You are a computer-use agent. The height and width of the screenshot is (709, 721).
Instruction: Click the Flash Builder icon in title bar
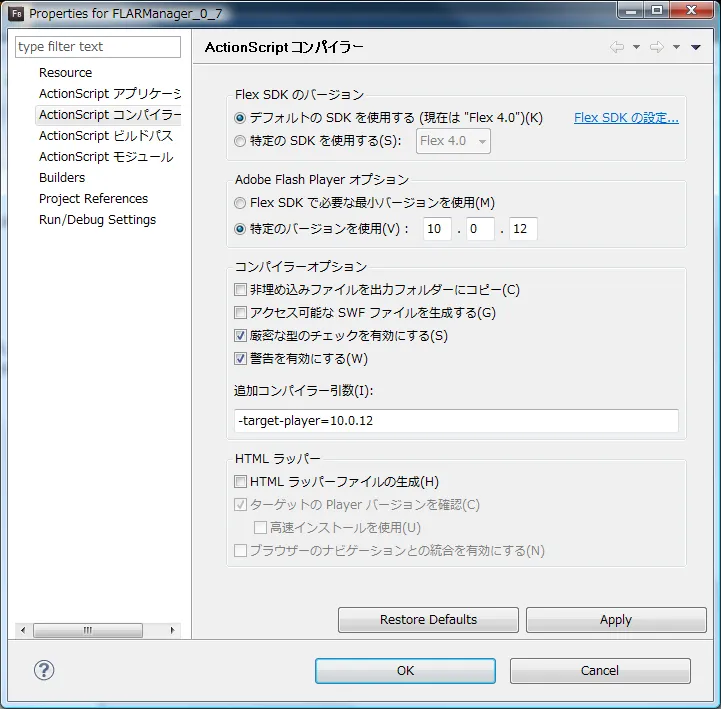[x=17, y=13]
